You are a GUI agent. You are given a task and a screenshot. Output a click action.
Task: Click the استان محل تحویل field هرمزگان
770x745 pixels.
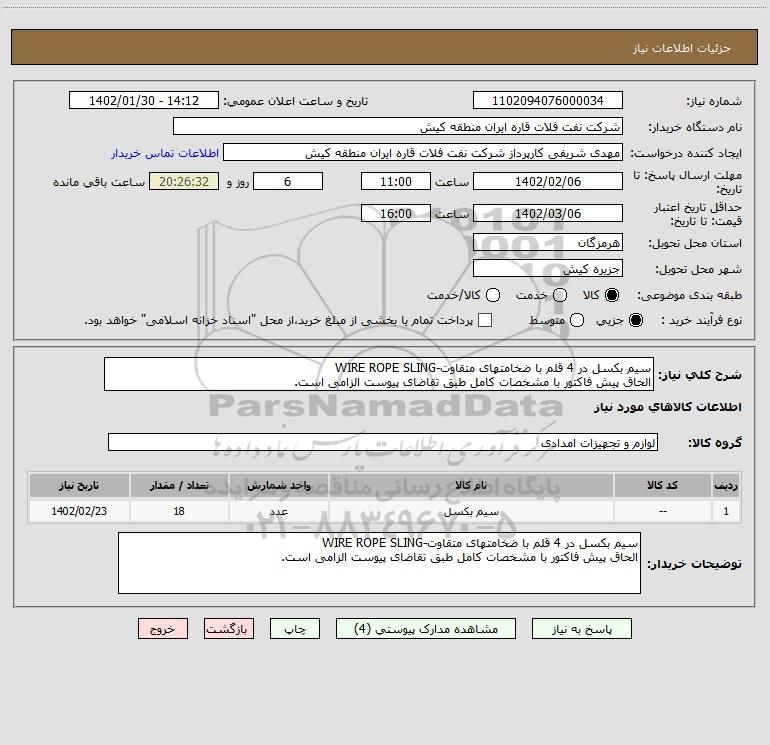548,243
